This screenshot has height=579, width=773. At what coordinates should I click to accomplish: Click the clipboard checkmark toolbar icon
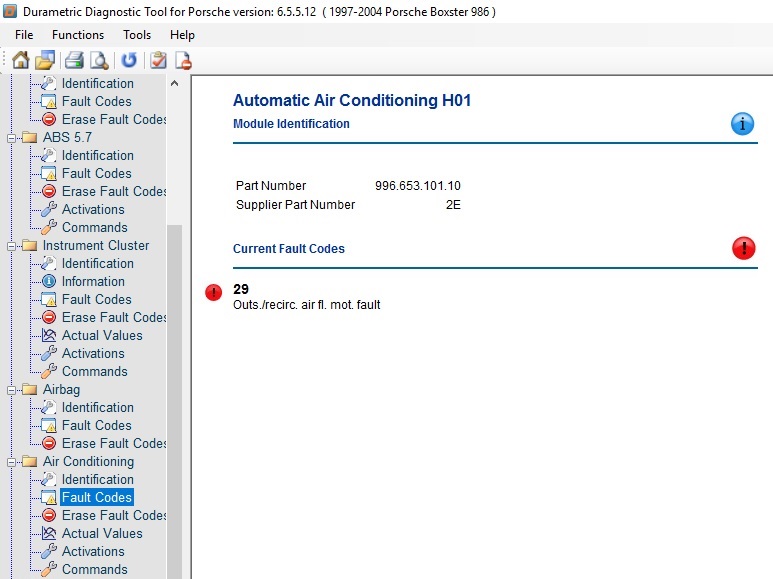pos(158,60)
